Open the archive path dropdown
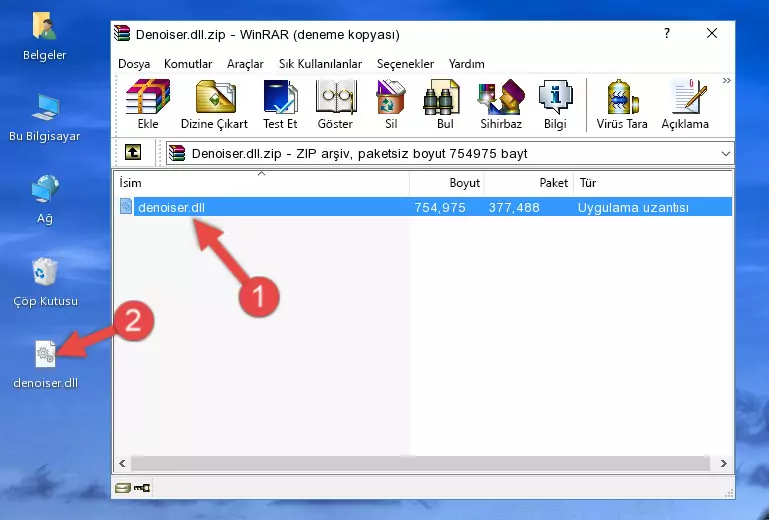This screenshot has width=769, height=520. (x=726, y=154)
